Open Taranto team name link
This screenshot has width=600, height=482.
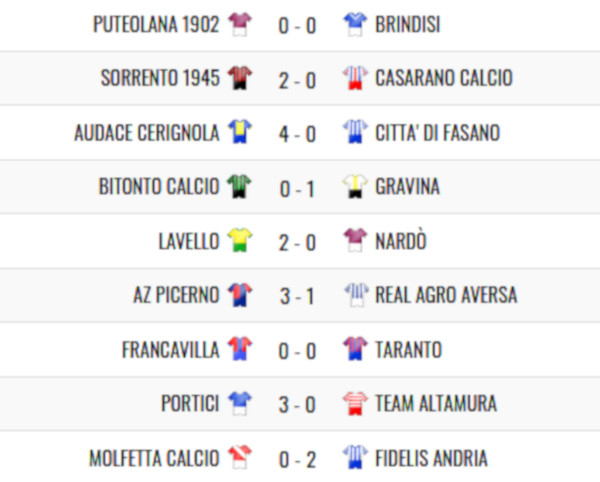(409, 350)
